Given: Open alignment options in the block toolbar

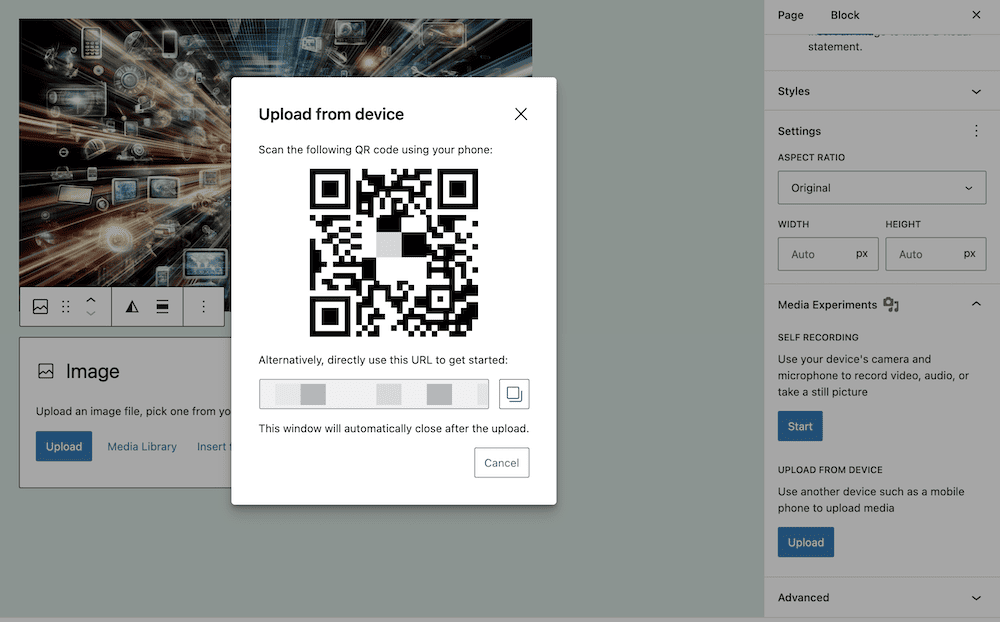Looking at the screenshot, I should coord(160,306).
